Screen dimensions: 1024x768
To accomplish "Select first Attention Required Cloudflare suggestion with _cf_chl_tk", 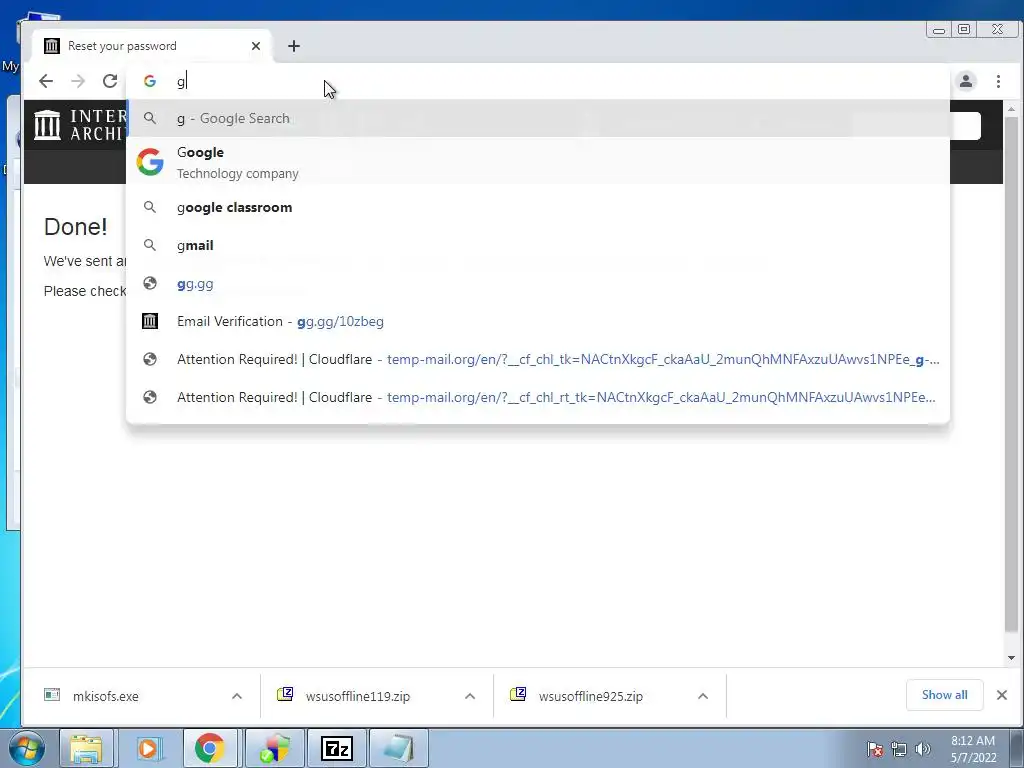I will [538, 359].
